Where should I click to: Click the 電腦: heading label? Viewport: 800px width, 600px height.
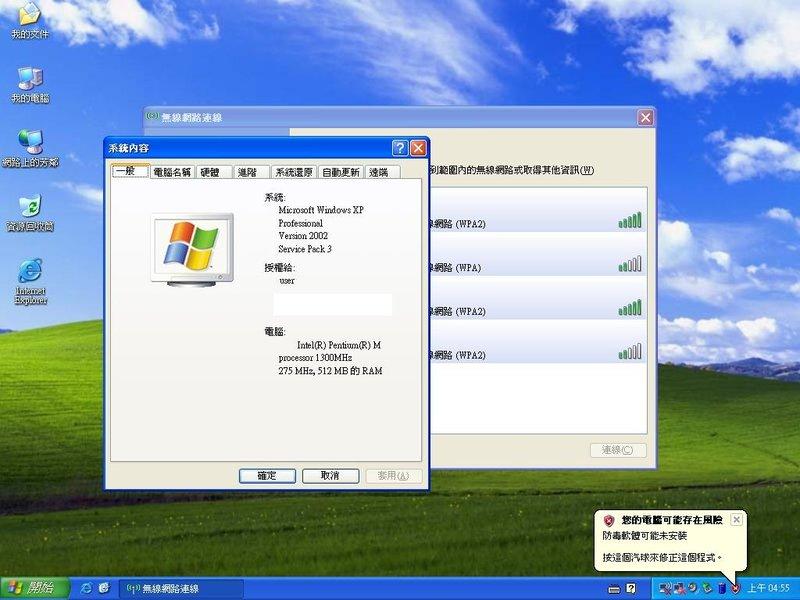(x=274, y=332)
